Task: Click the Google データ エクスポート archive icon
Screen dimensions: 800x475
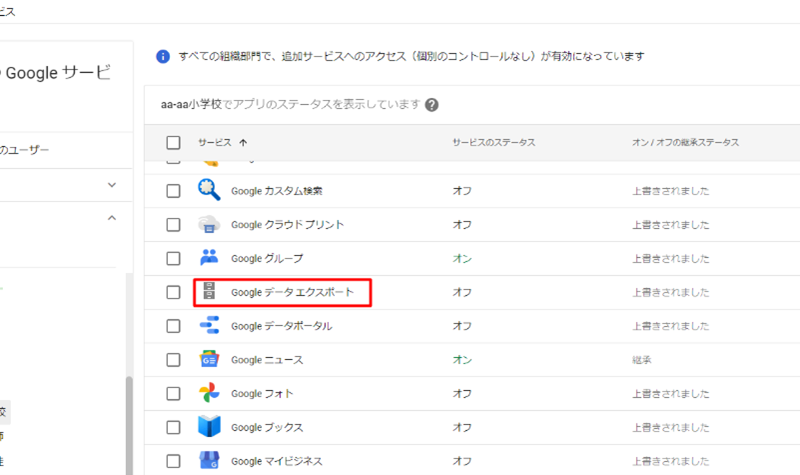Action: pyautogui.click(x=209, y=291)
